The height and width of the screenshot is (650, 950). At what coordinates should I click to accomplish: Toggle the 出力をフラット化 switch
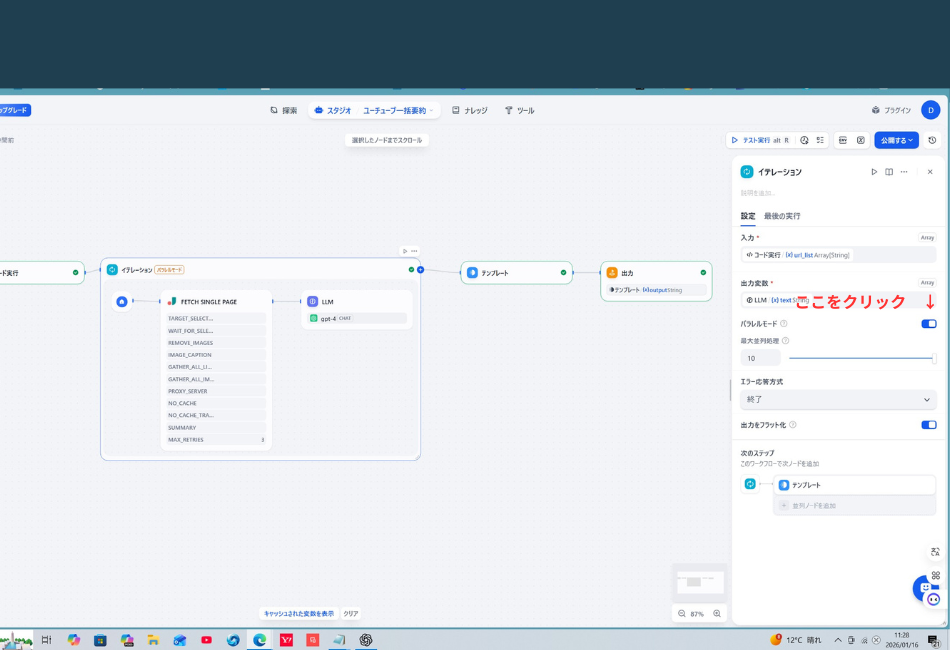[x=928, y=425]
